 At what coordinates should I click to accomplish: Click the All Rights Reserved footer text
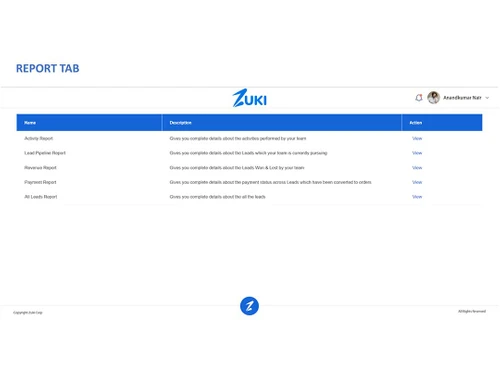pos(472,311)
